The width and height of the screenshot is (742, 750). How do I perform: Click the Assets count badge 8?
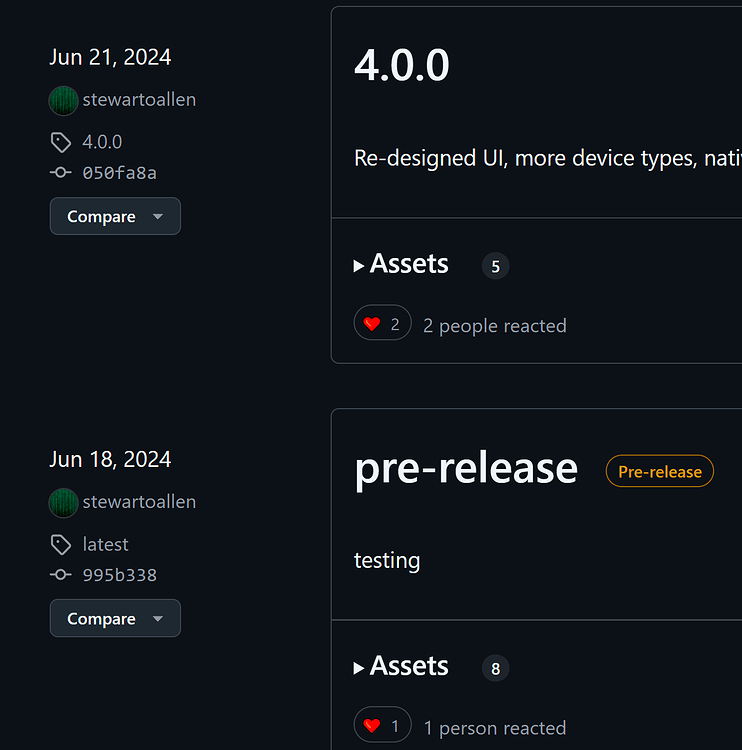coord(495,668)
